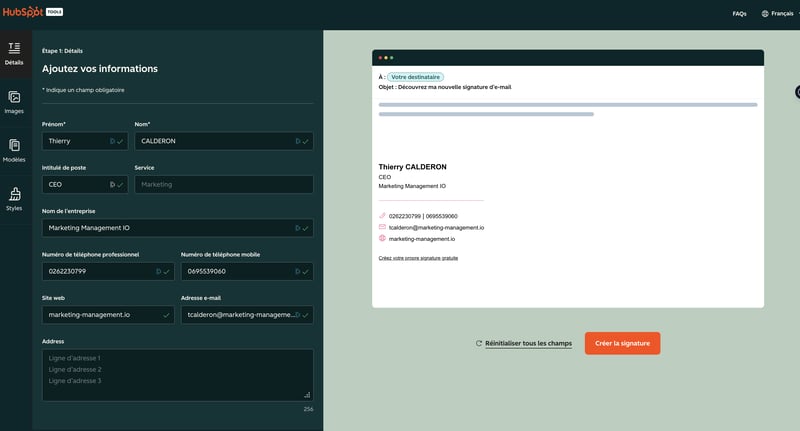Edit the Adresse e-mail field

click(247, 315)
